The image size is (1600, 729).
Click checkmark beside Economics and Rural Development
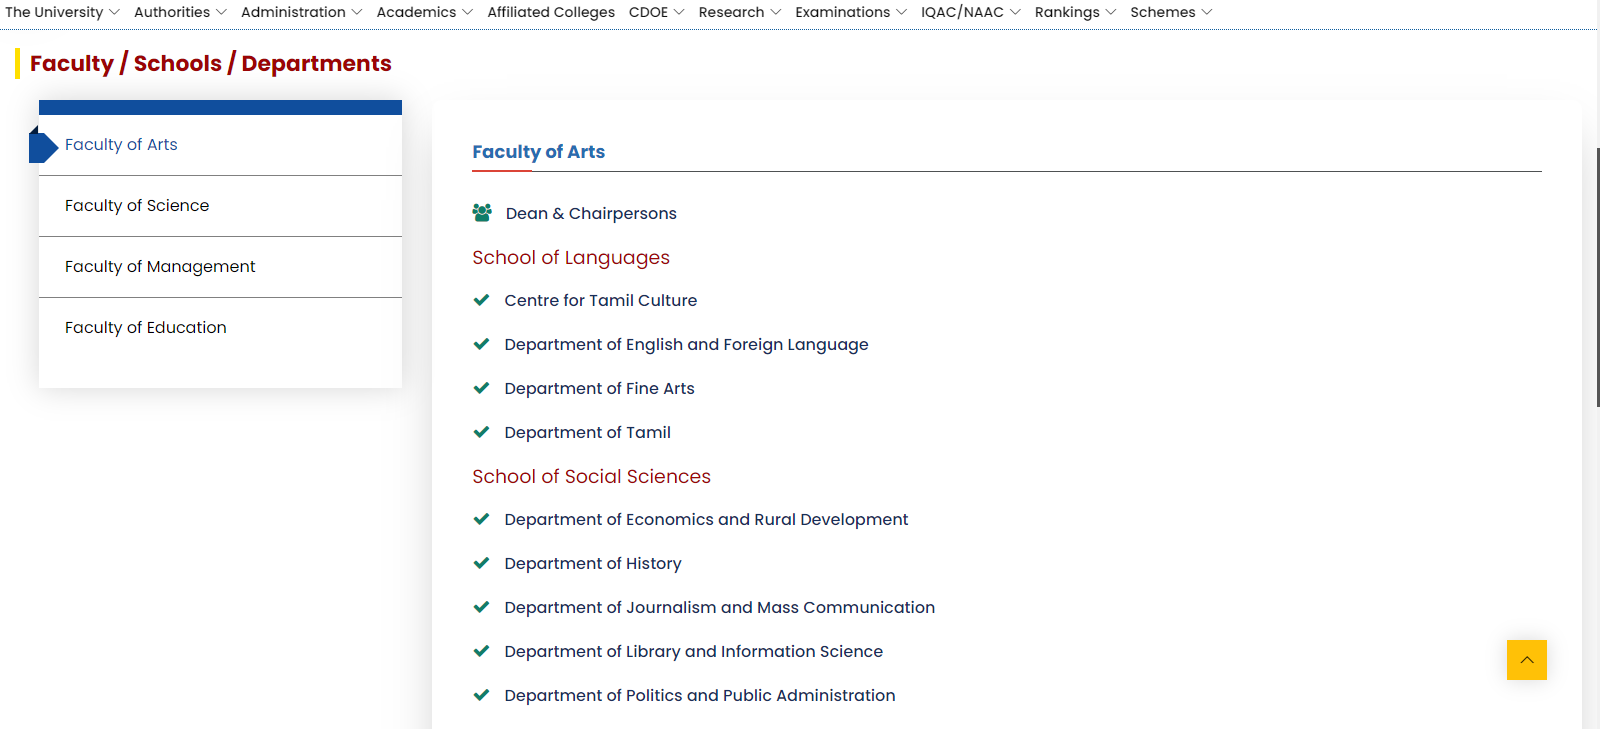(481, 519)
